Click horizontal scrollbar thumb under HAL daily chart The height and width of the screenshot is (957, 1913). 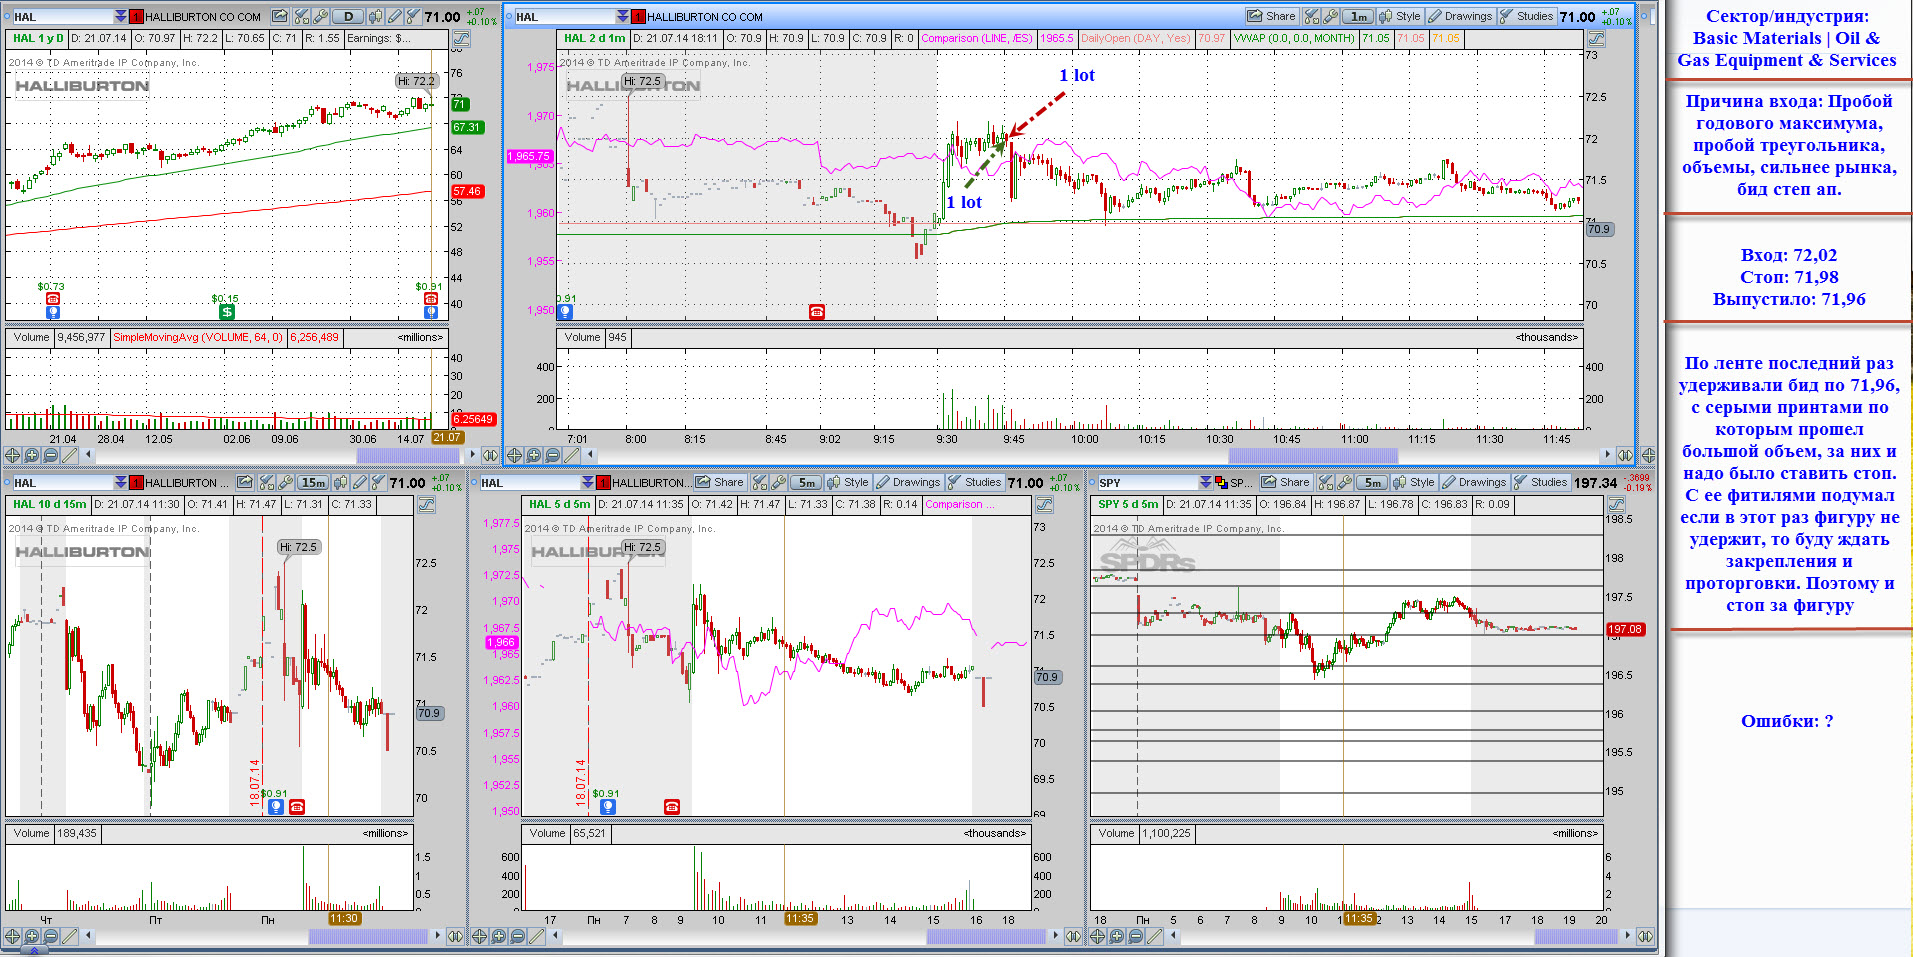pos(408,455)
